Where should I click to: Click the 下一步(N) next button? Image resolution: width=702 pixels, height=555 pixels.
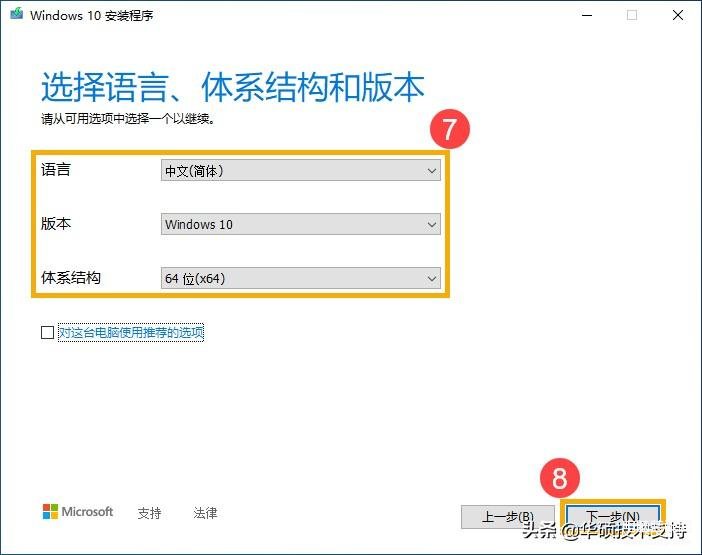click(613, 516)
